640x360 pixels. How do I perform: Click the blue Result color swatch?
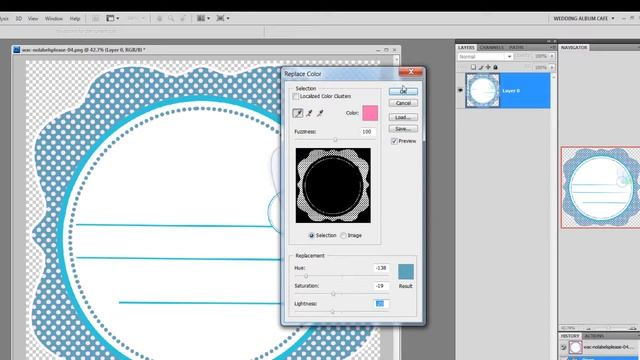[406, 272]
